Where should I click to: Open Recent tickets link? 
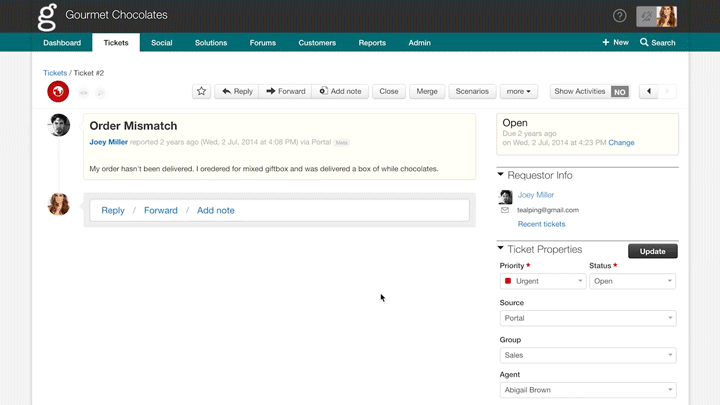[541, 224]
